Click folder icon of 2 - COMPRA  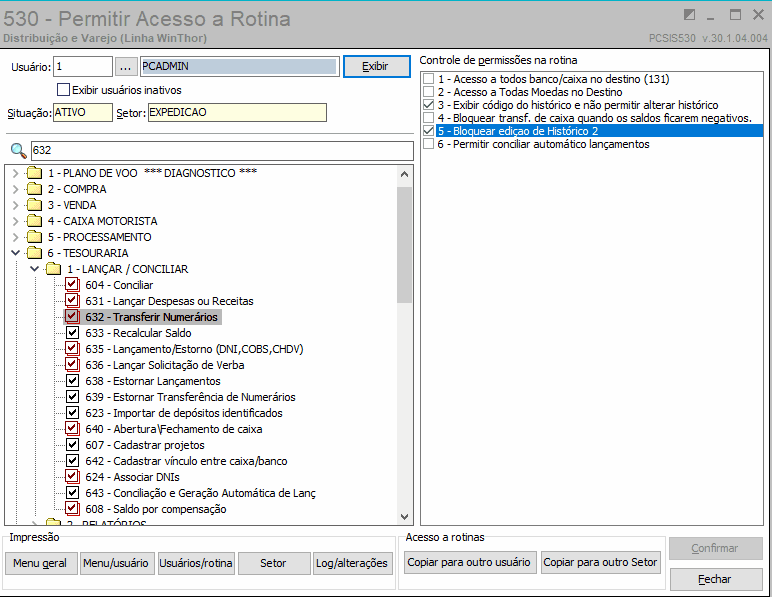34,189
